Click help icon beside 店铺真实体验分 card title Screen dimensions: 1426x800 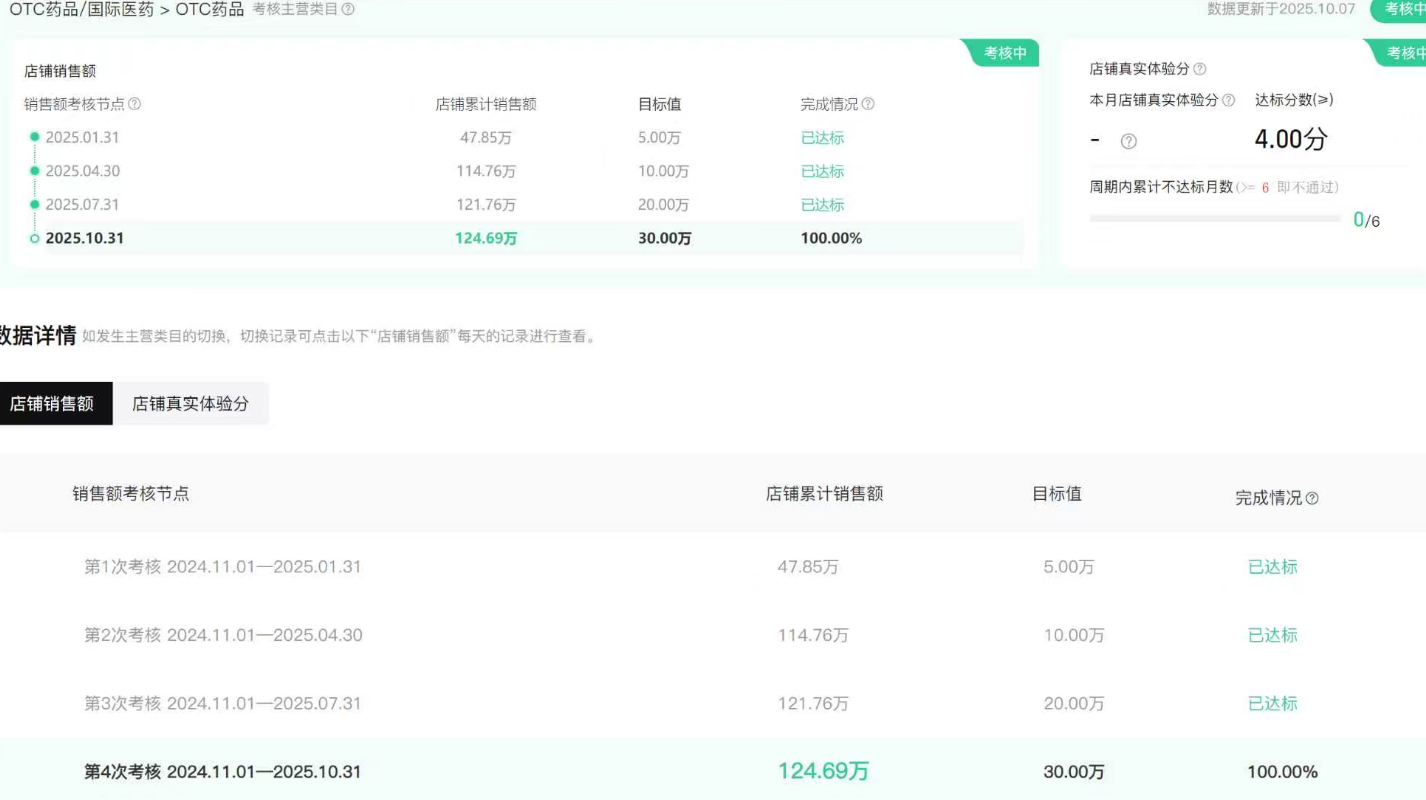pos(1200,69)
